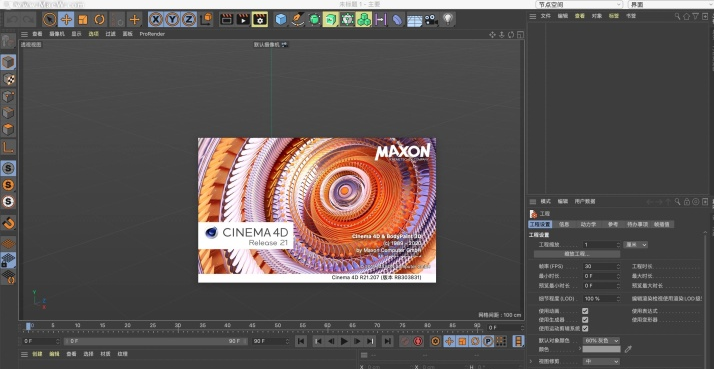Open the 节点空间 dropdown at top
This screenshot has height=369, width=714.
point(580,5)
